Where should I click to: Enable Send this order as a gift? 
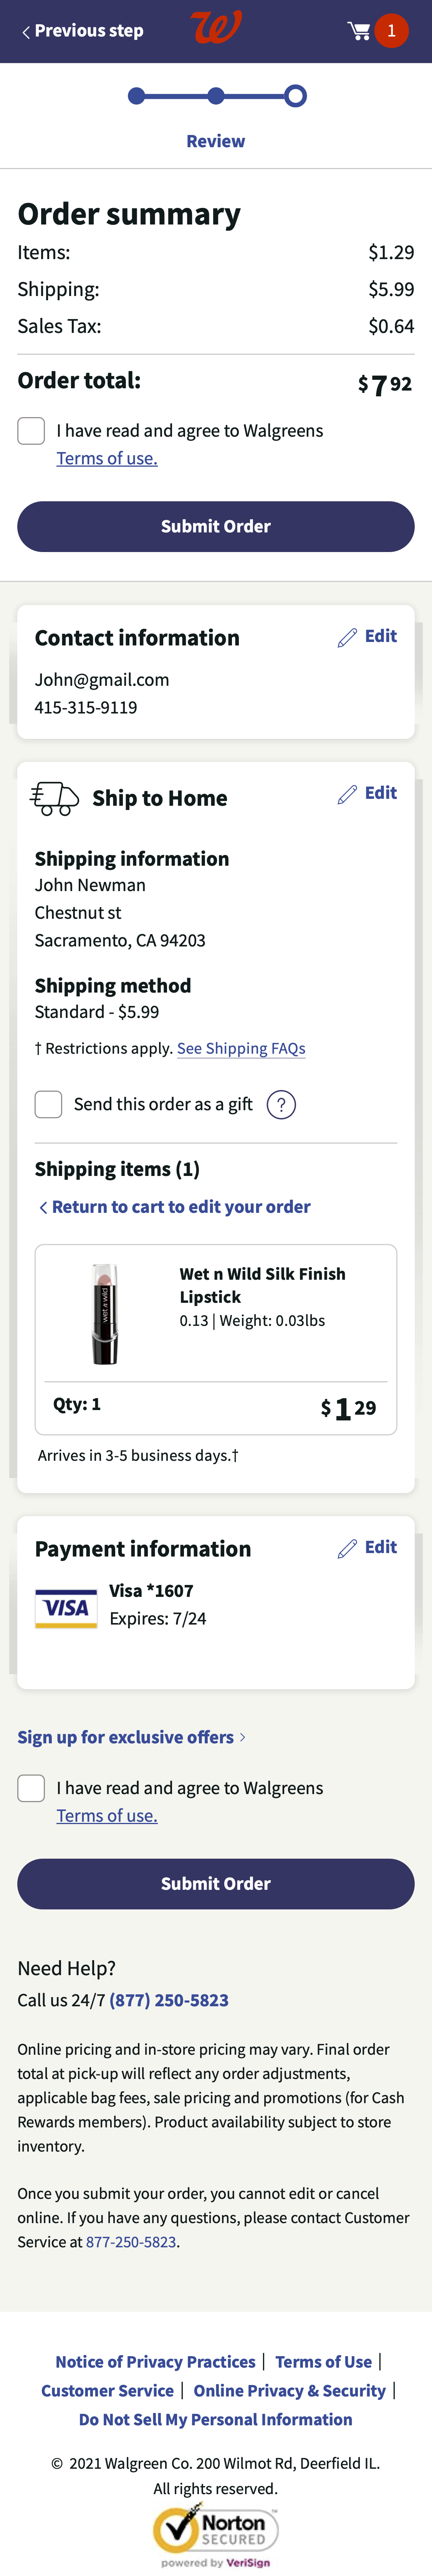(x=48, y=1104)
